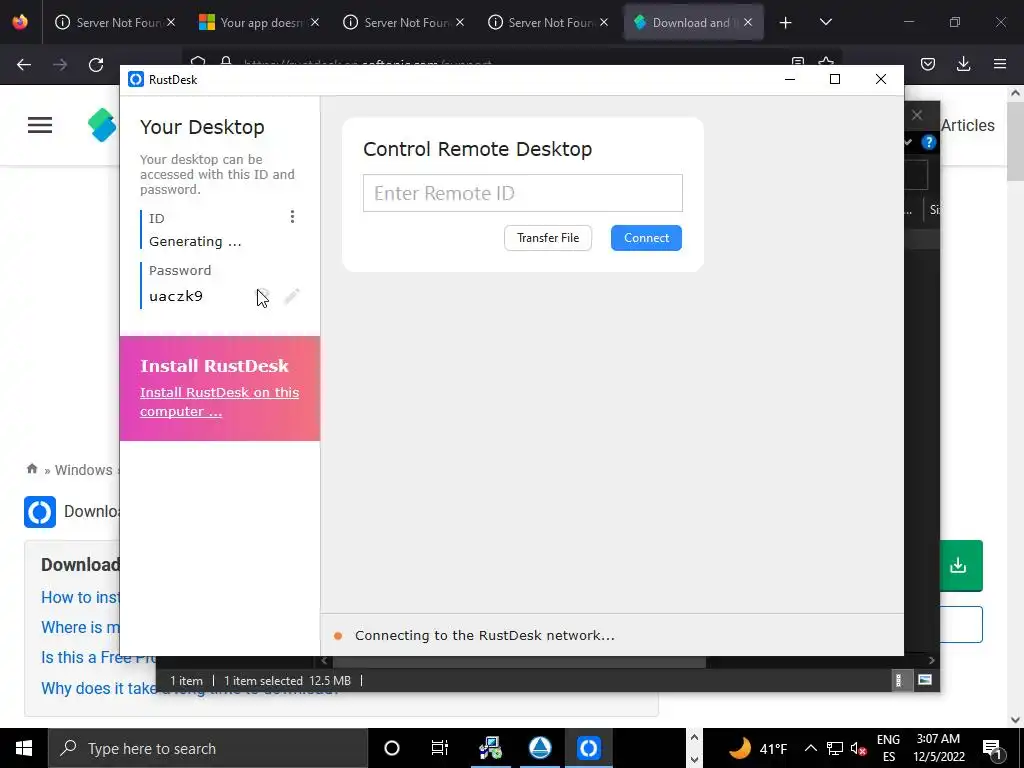This screenshot has height=768, width=1024.
Task: Click the Save to Pocket icon
Action: tap(927, 64)
